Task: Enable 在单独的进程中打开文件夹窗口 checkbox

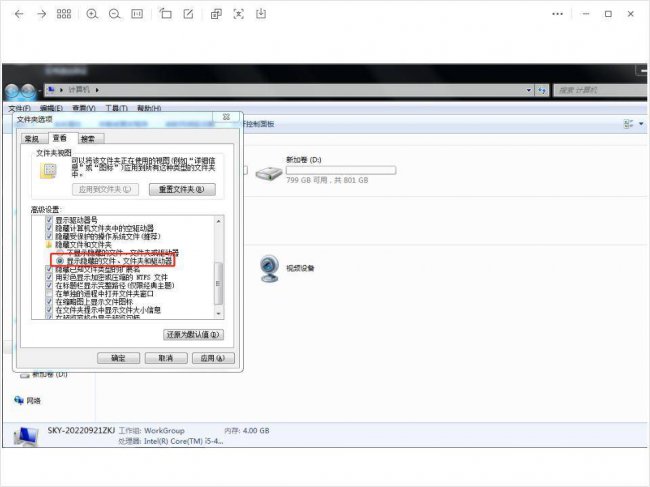Action: [49, 293]
